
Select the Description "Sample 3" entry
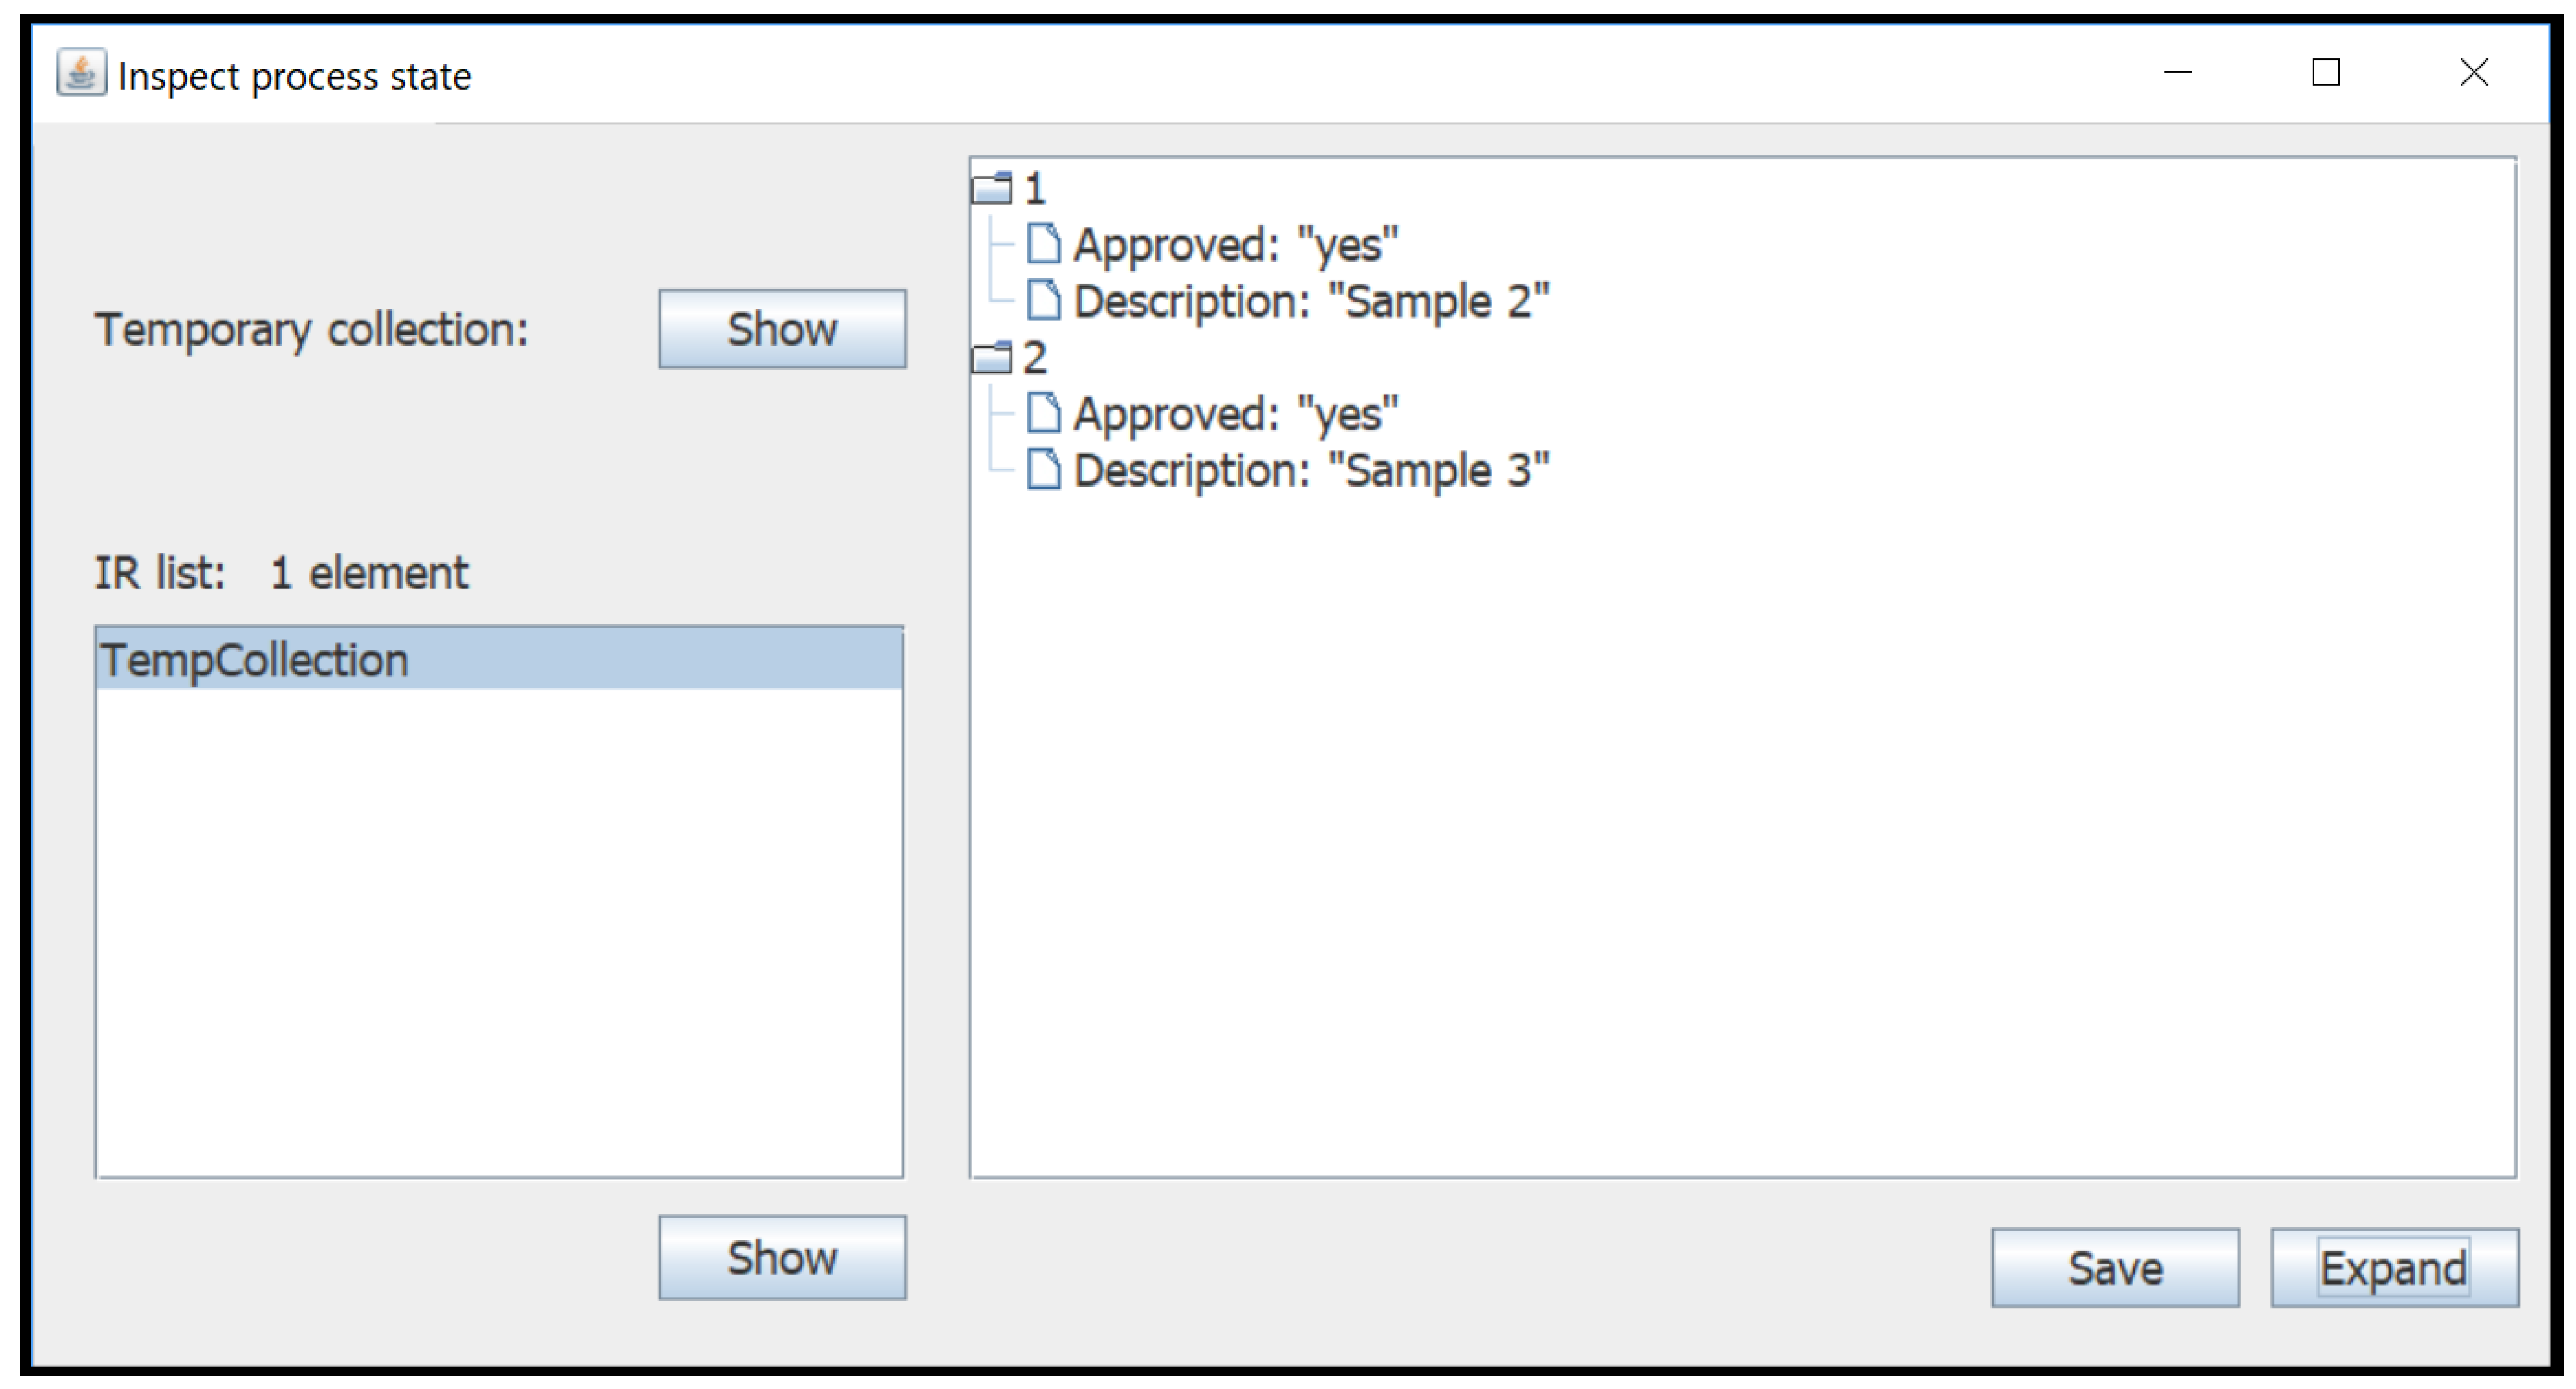coord(1310,470)
